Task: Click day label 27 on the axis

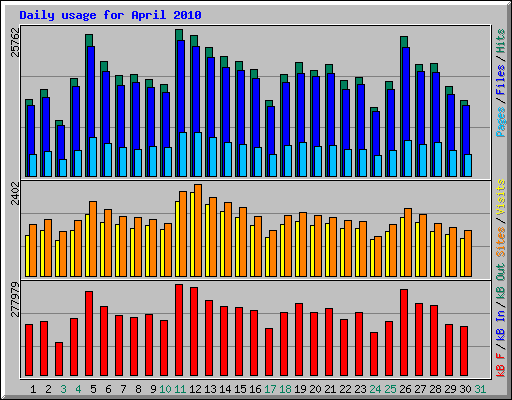Action: (x=420, y=389)
